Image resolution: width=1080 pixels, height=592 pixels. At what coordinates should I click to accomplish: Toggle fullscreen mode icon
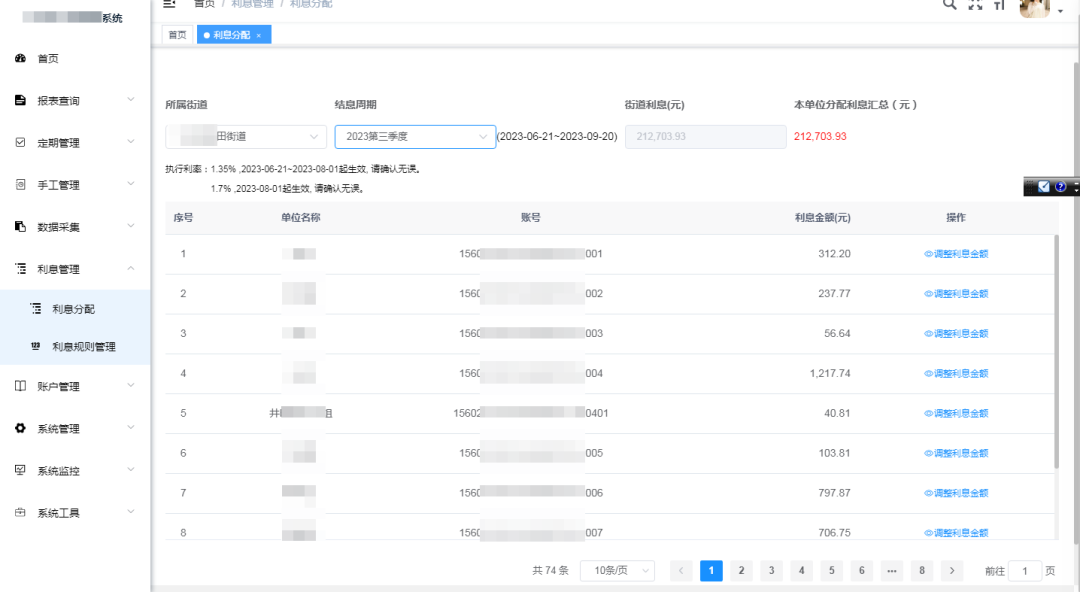click(x=975, y=4)
